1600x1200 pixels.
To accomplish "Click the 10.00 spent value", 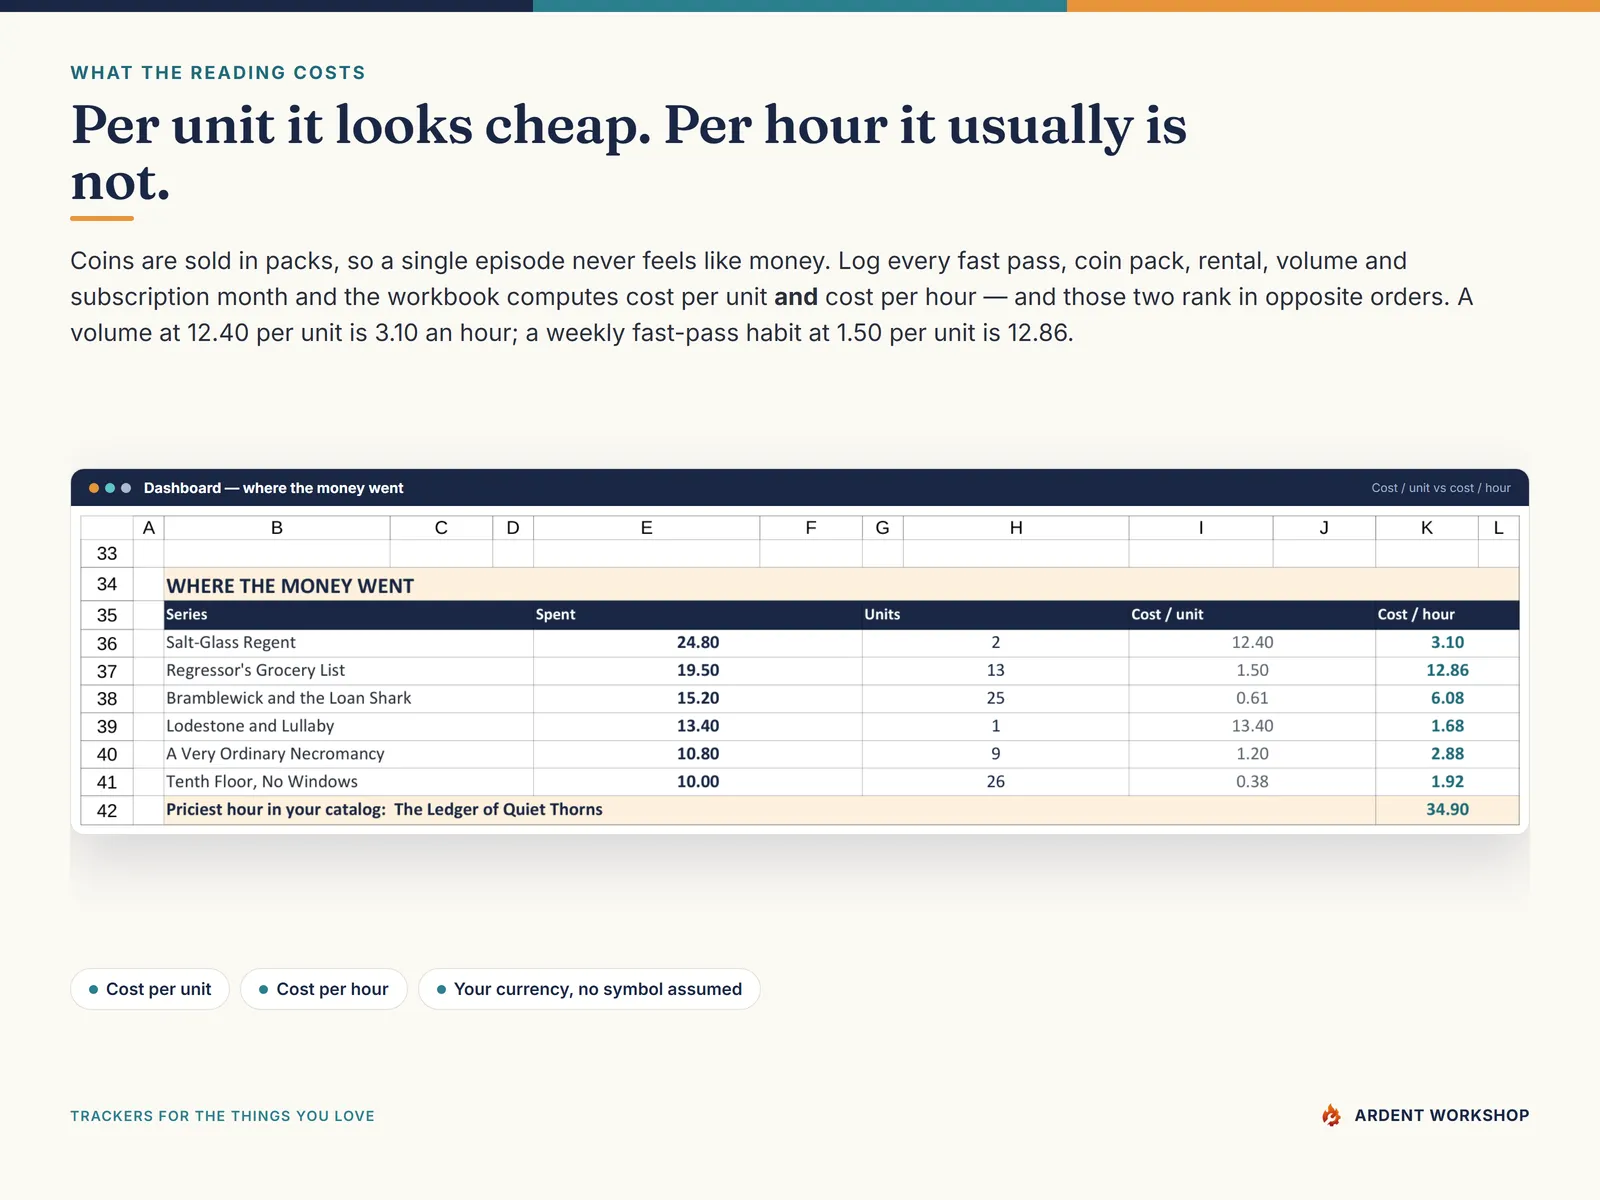I will pos(698,783).
